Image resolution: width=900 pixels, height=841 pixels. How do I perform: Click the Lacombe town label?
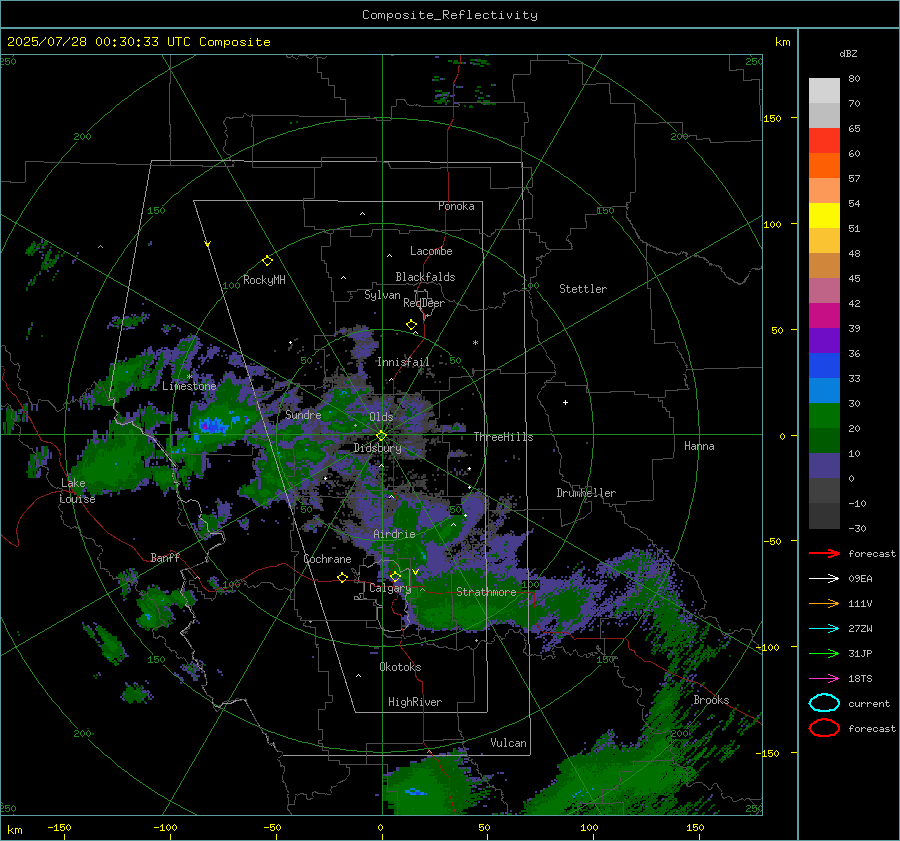pos(431,251)
